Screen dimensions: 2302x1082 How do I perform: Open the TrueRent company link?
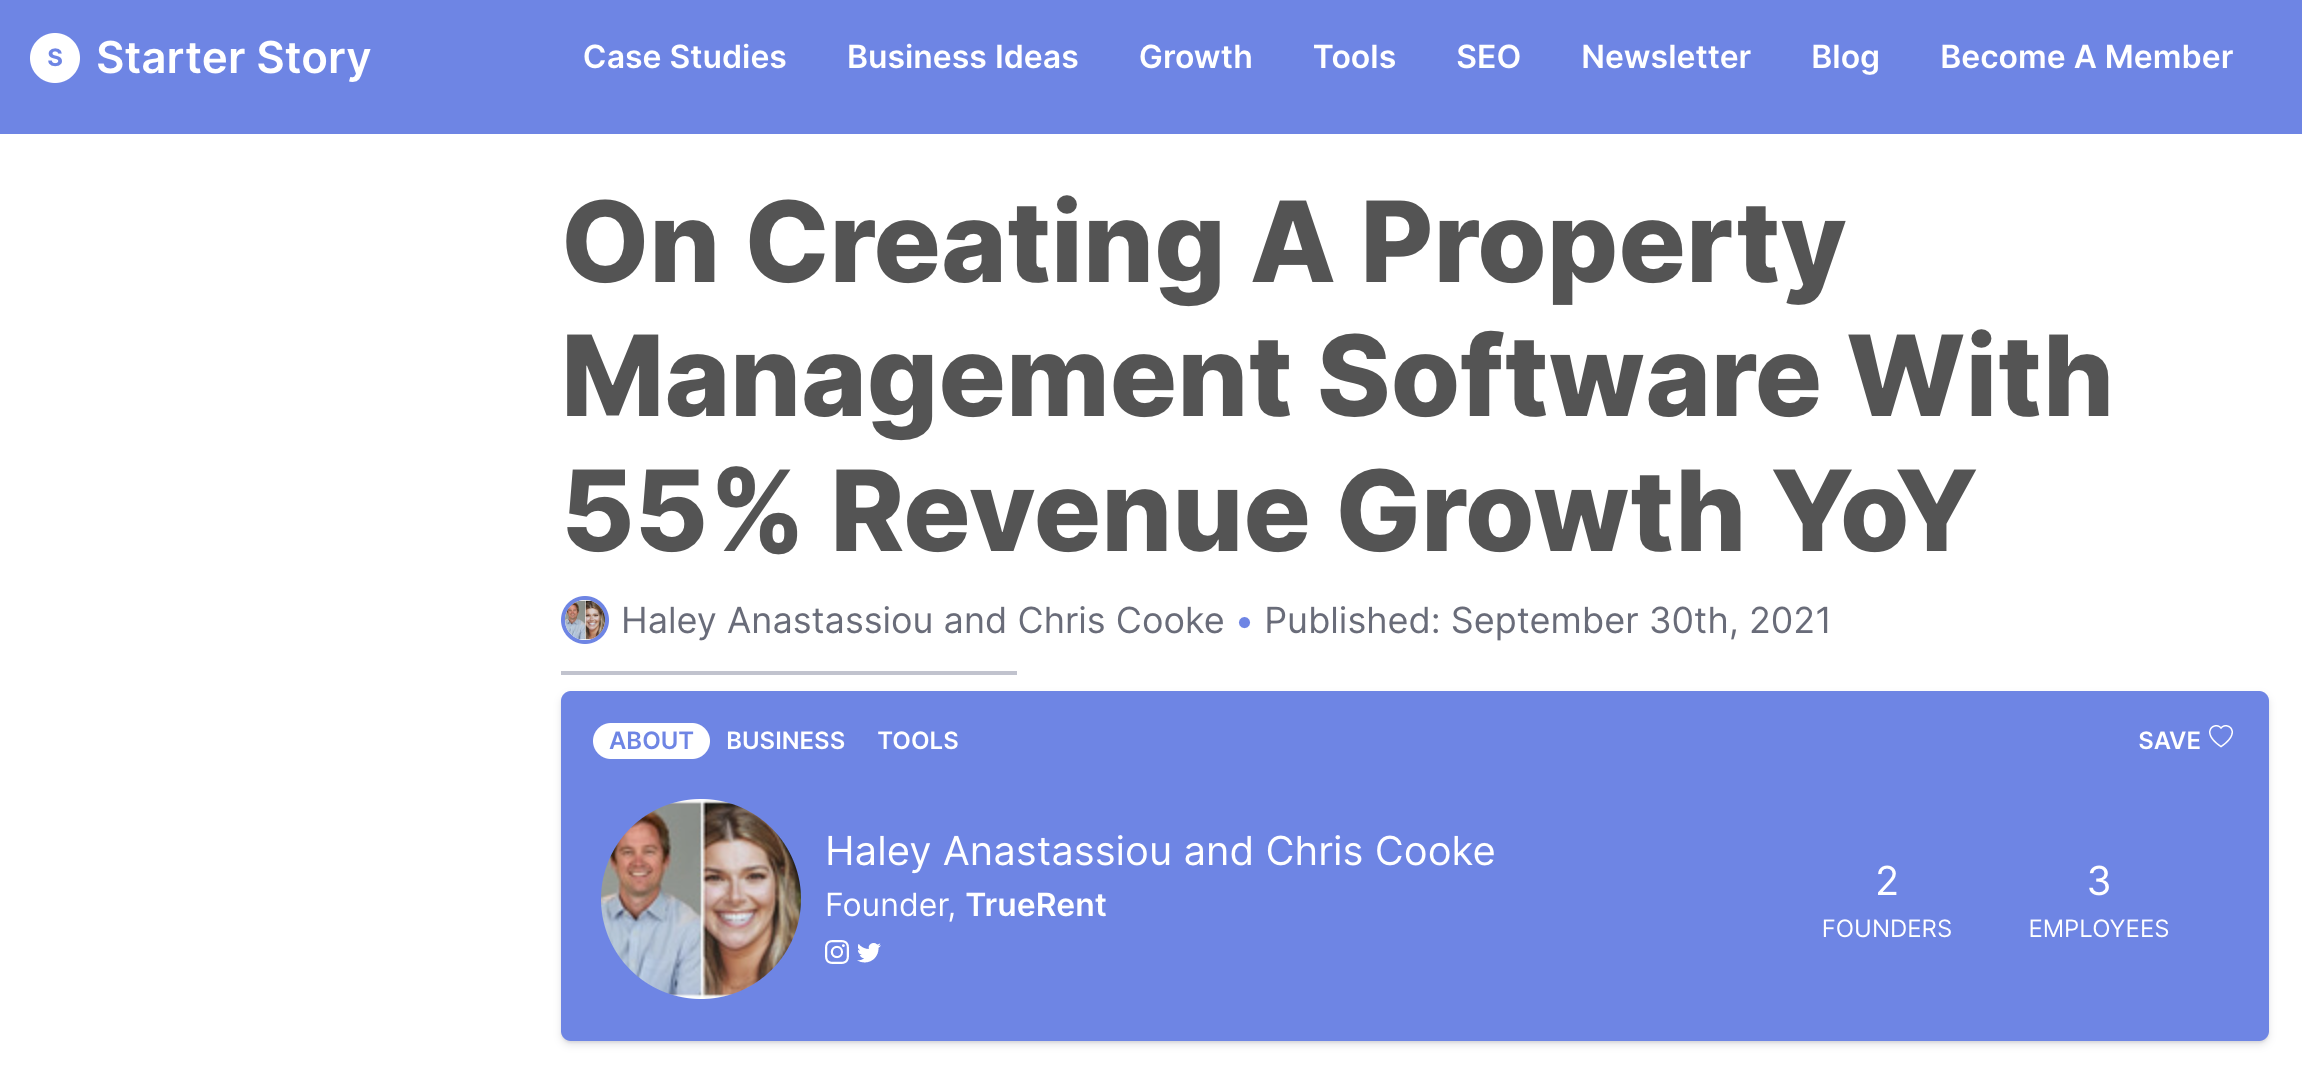(1036, 905)
